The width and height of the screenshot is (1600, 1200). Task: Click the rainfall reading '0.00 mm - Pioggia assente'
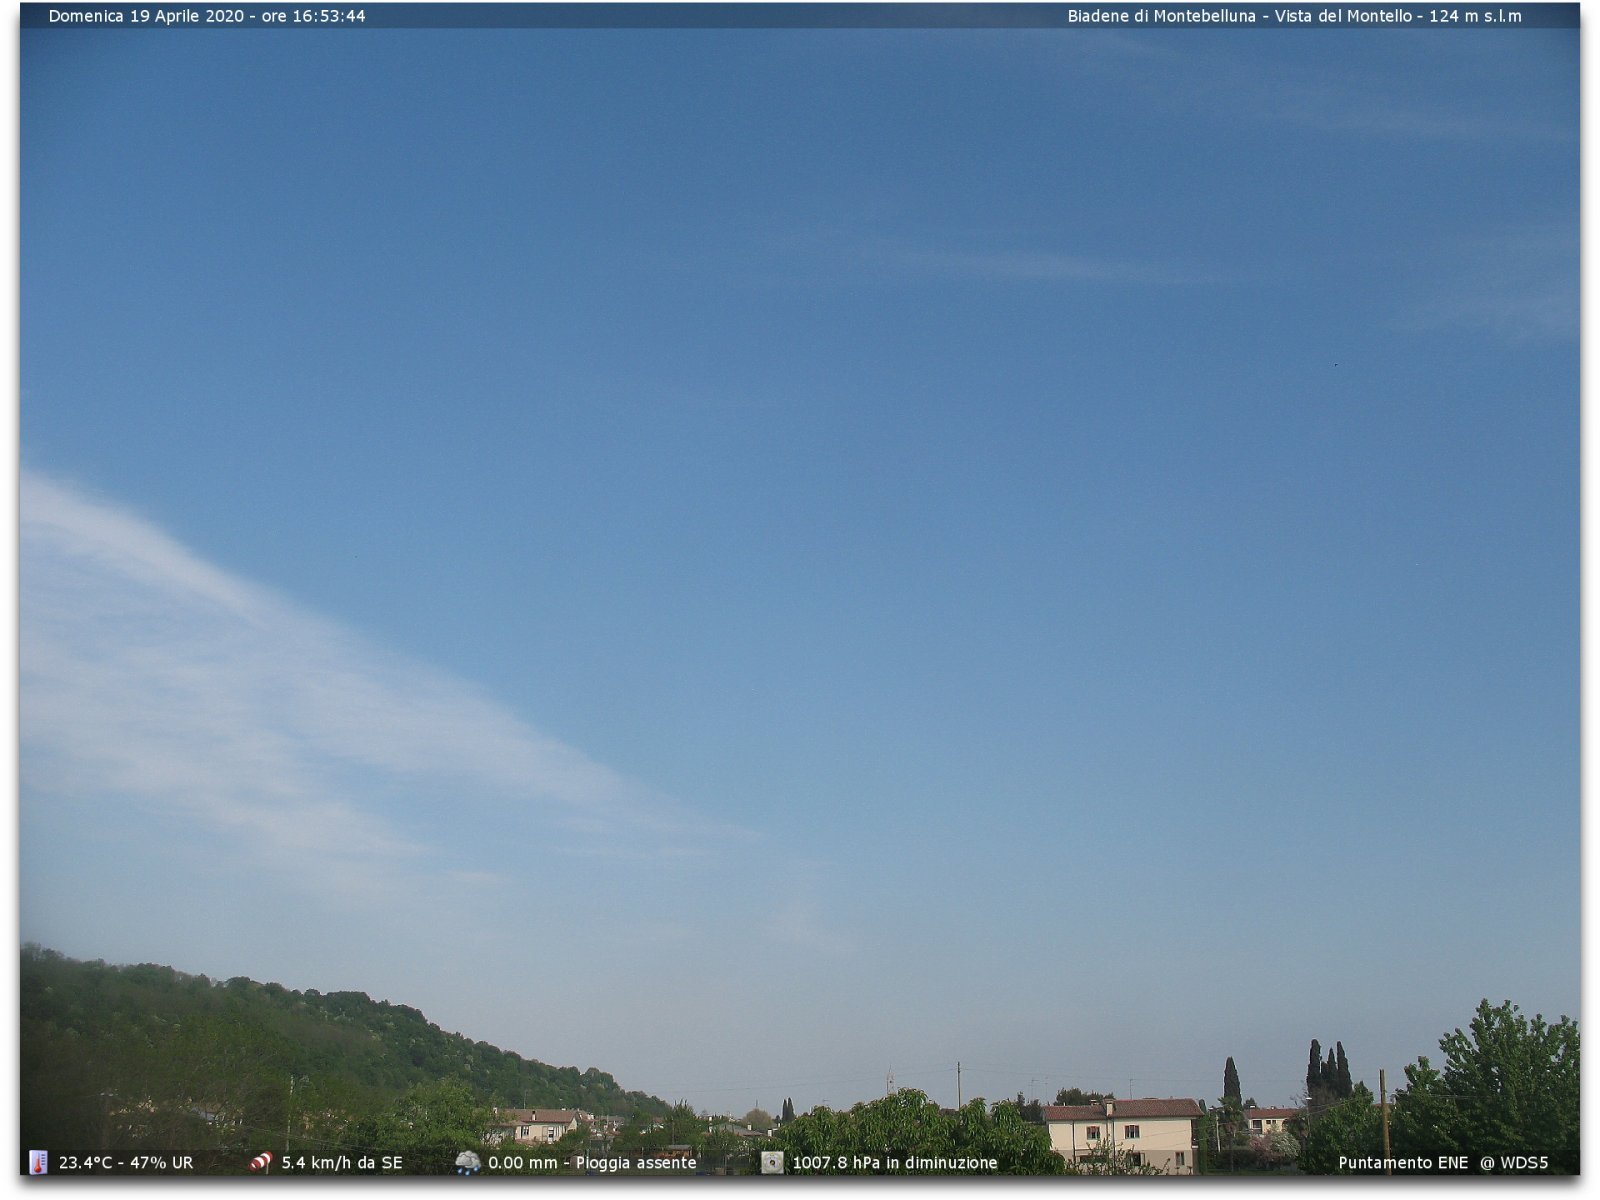[592, 1162]
